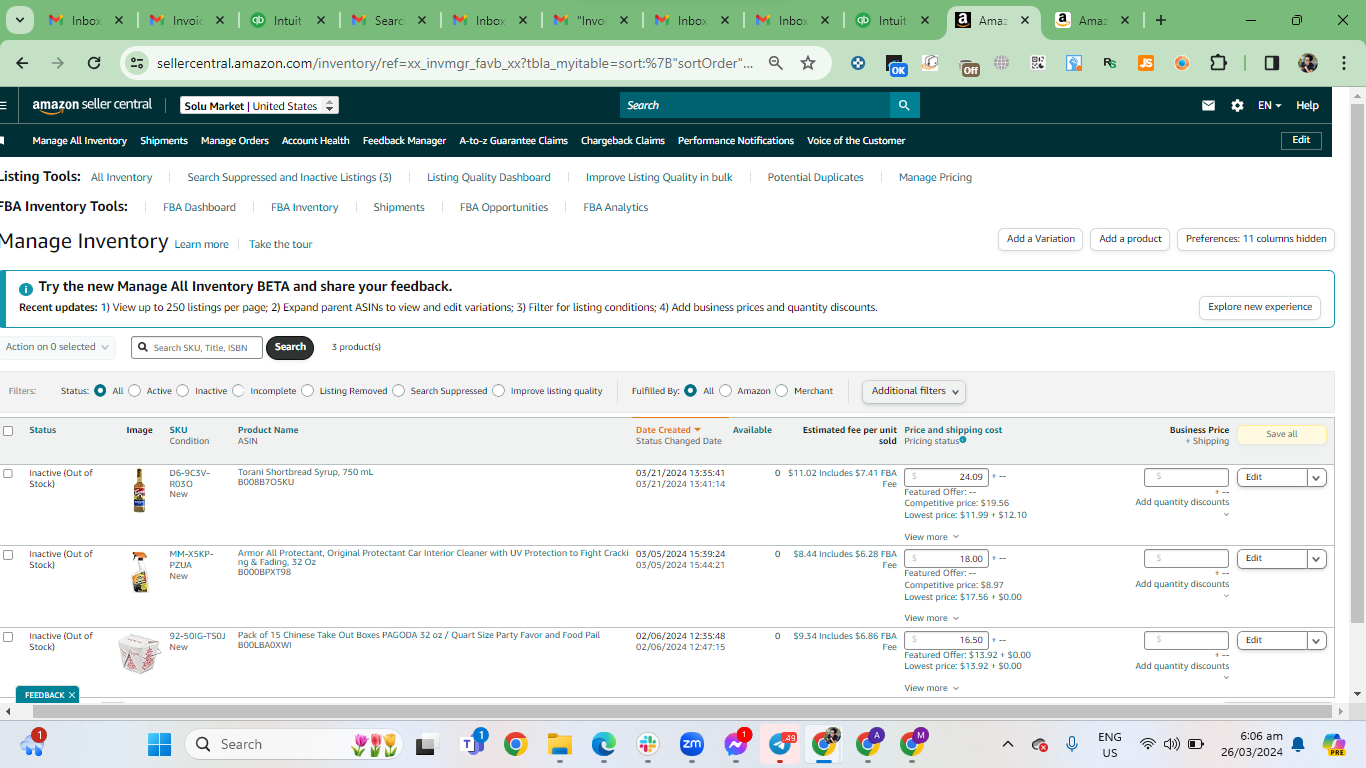Click the Chinese Take Out Boxes thumbnail
The width and height of the screenshot is (1366, 768).
[139, 653]
